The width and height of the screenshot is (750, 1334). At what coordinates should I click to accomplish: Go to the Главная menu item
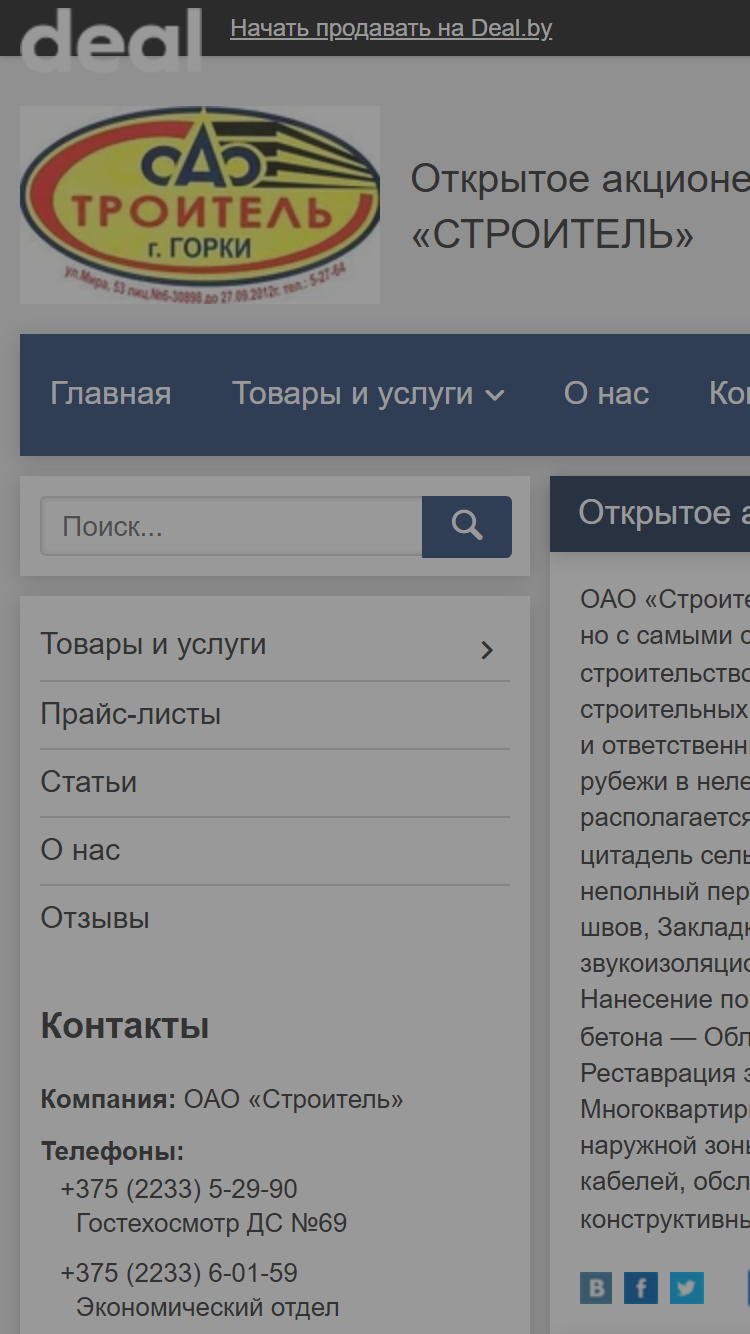[x=111, y=394]
